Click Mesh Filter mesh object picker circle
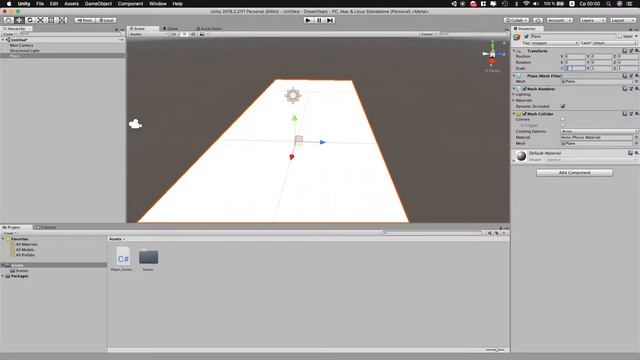640x360 pixels. coord(636,82)
